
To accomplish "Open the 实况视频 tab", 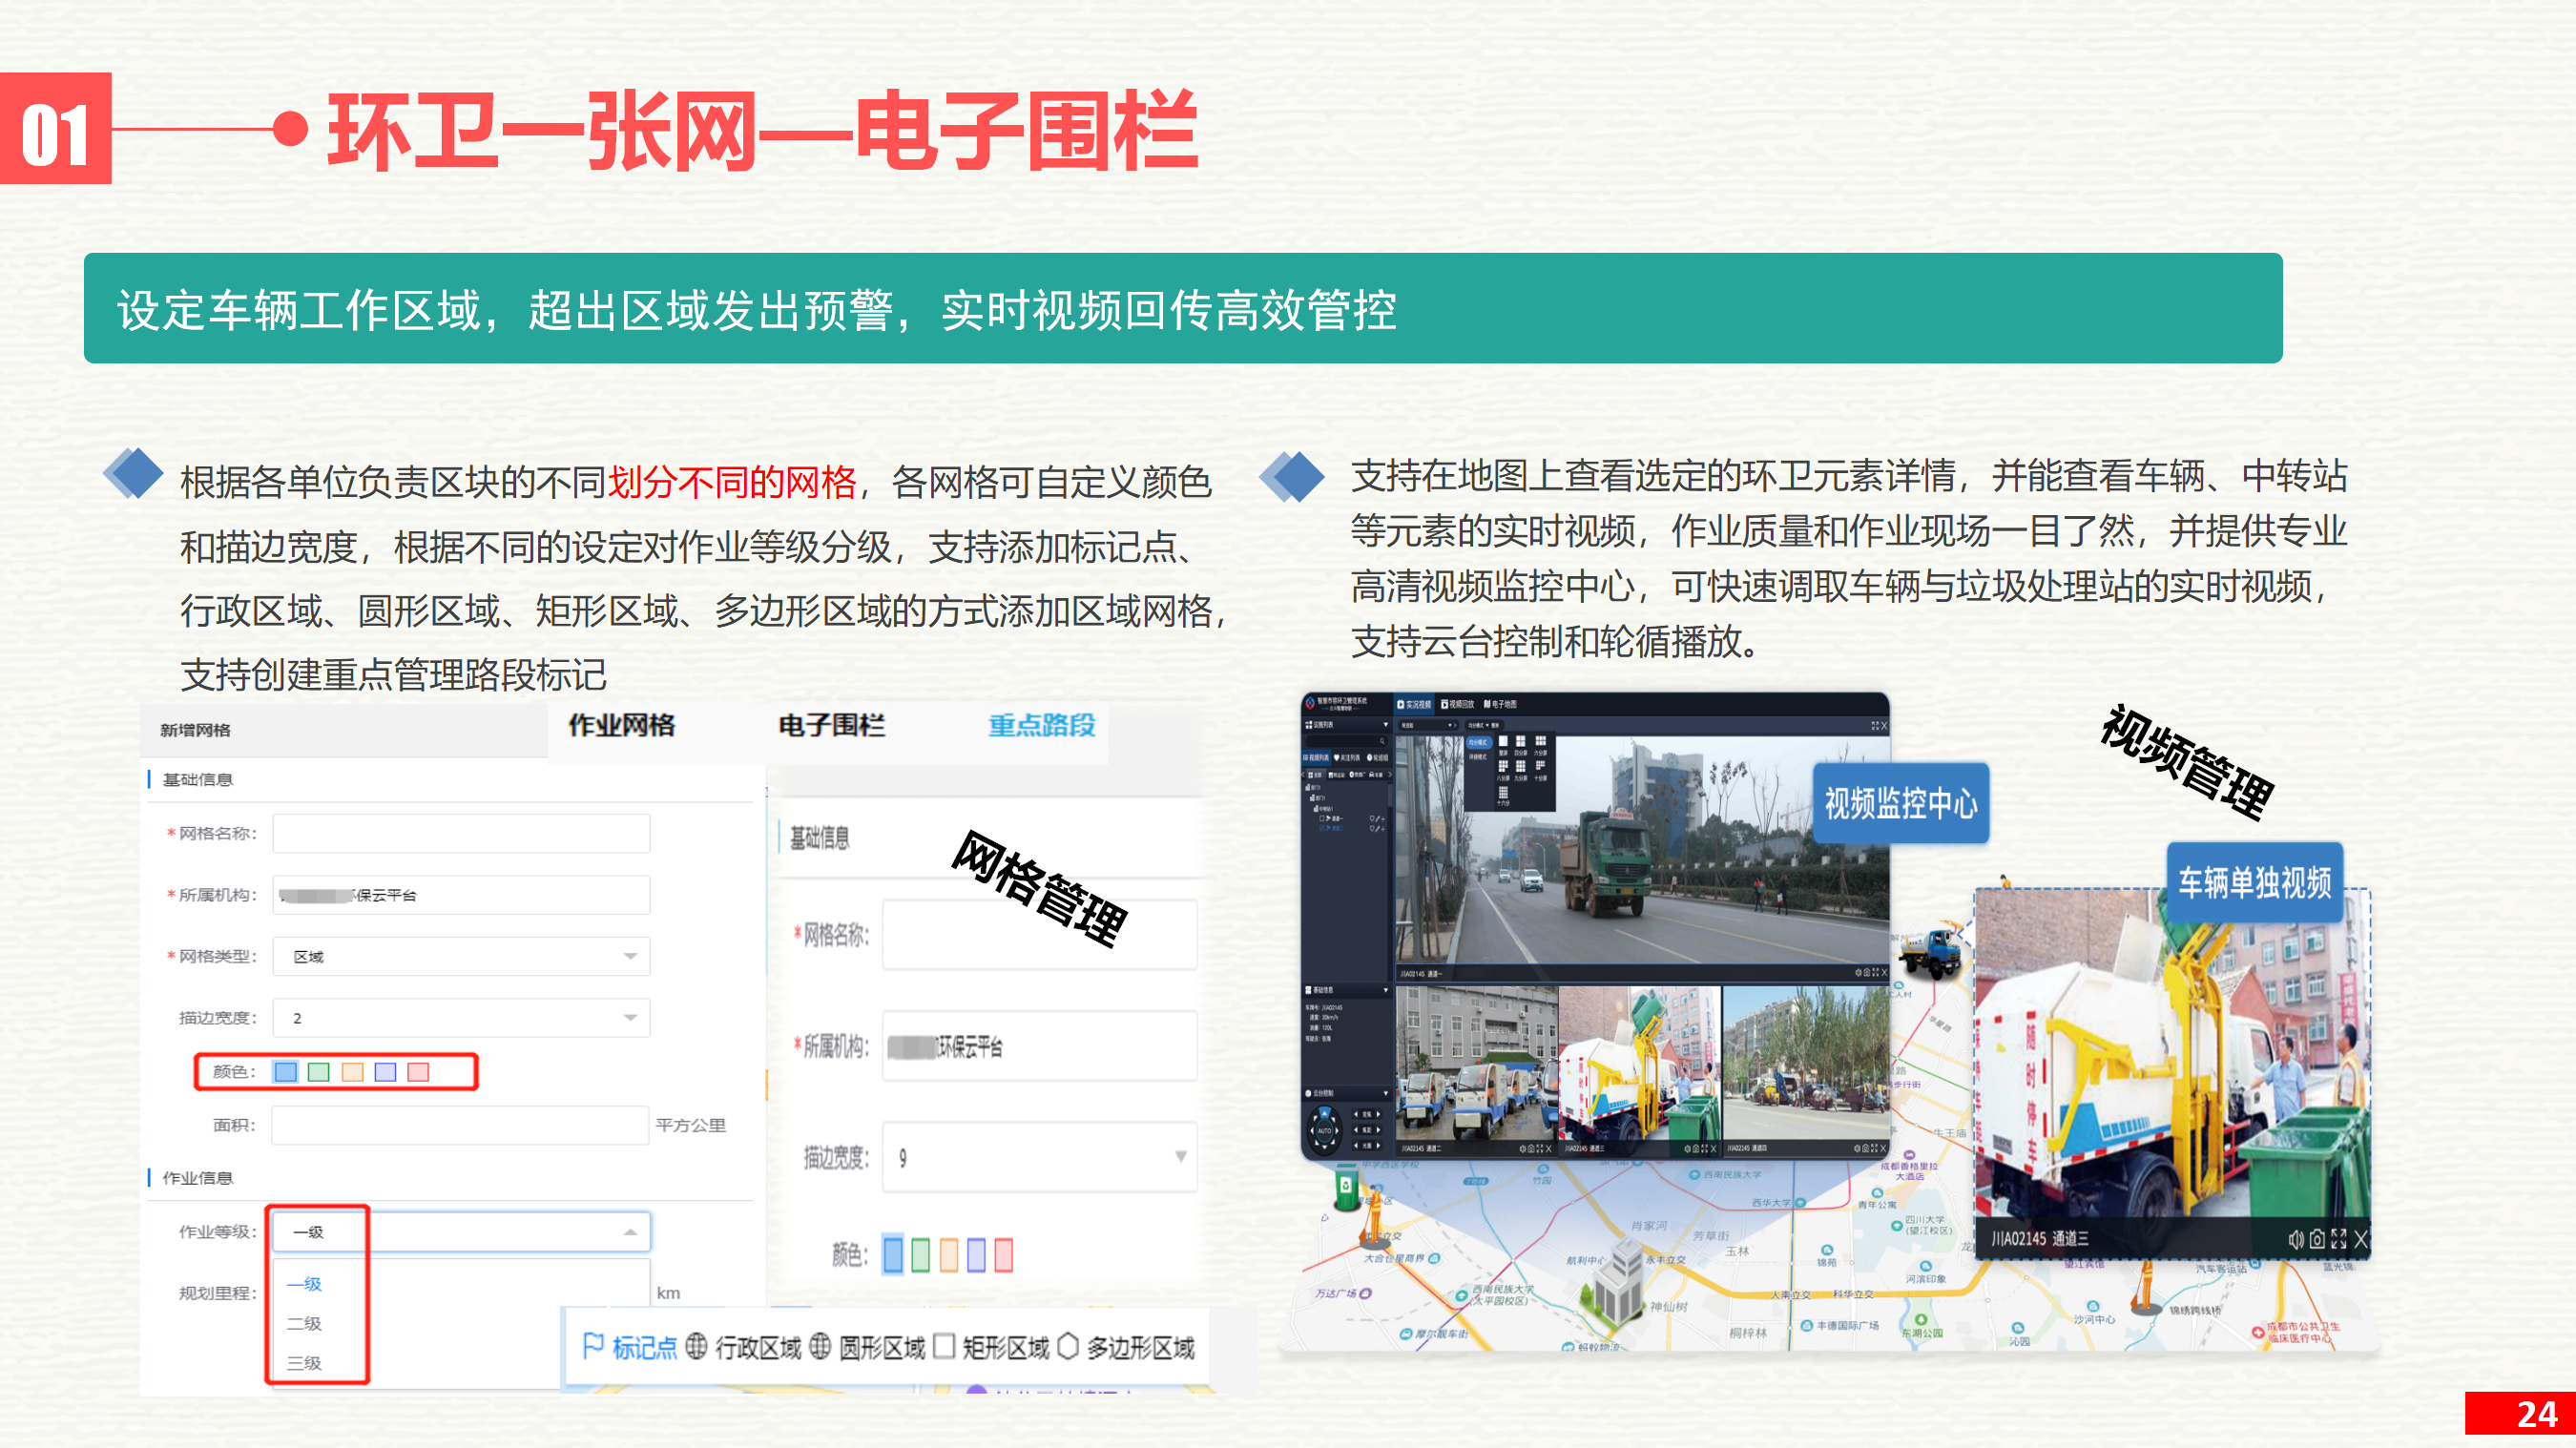I will [1414, 704].
